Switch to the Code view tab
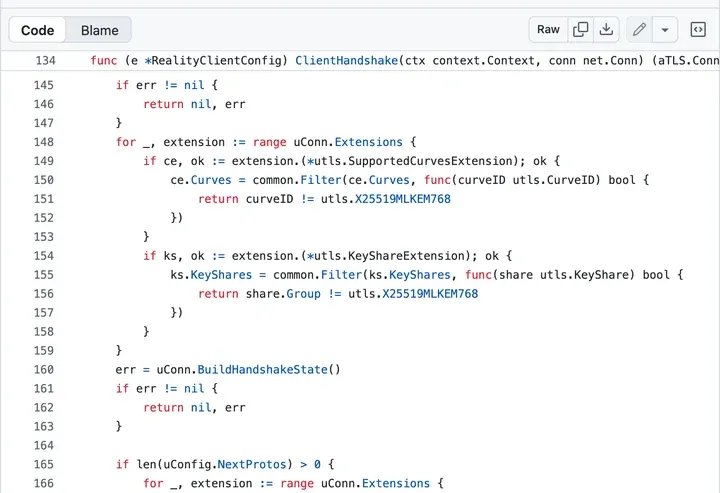Image resolution: width=720 pixels, height=493 pixels. pos(38,30)
